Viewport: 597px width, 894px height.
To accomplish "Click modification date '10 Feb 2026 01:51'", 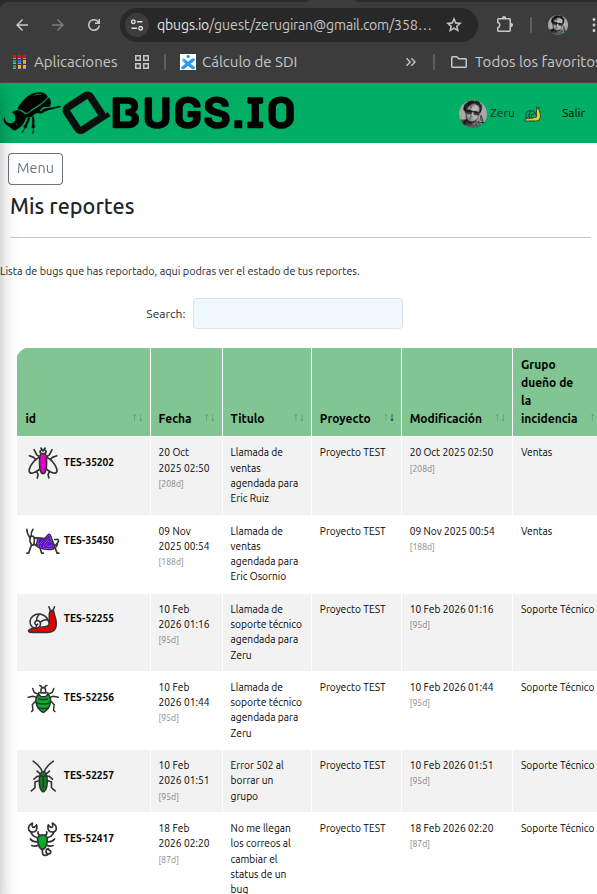I will [x=452, y=766].
